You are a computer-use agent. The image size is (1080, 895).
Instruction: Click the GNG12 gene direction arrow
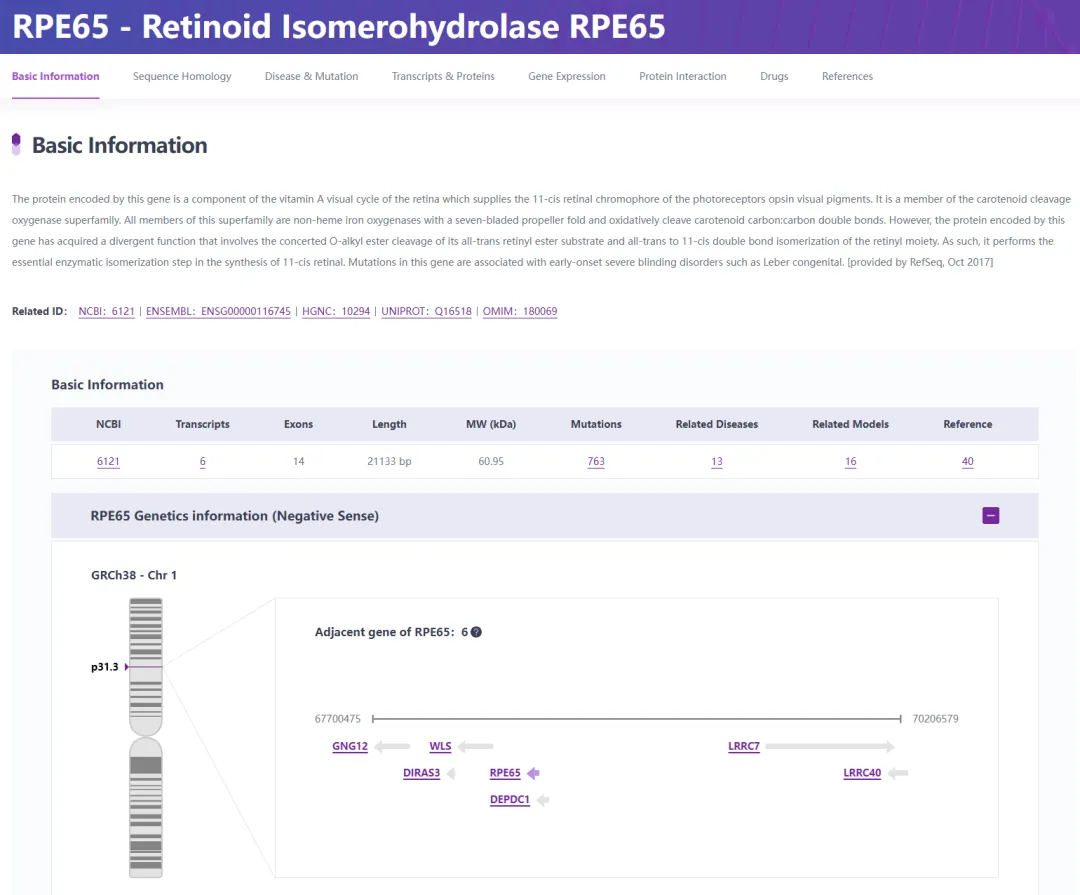click(x=393, y=746)
